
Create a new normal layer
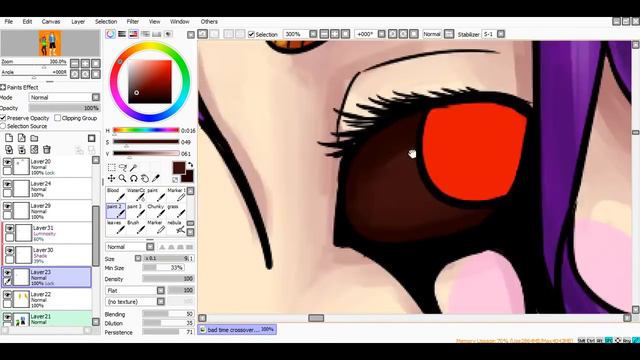click(x=9, y=138)
